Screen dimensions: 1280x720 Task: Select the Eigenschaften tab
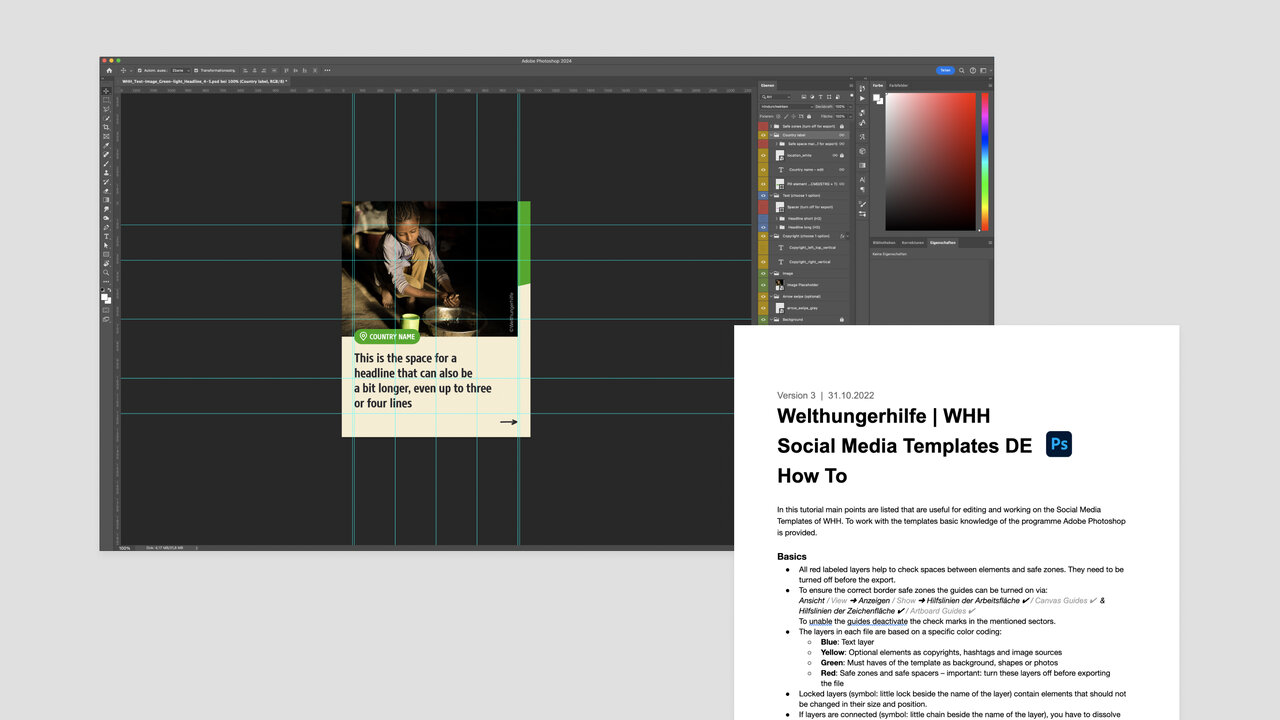pyautogui.click(x=943, y=242)
